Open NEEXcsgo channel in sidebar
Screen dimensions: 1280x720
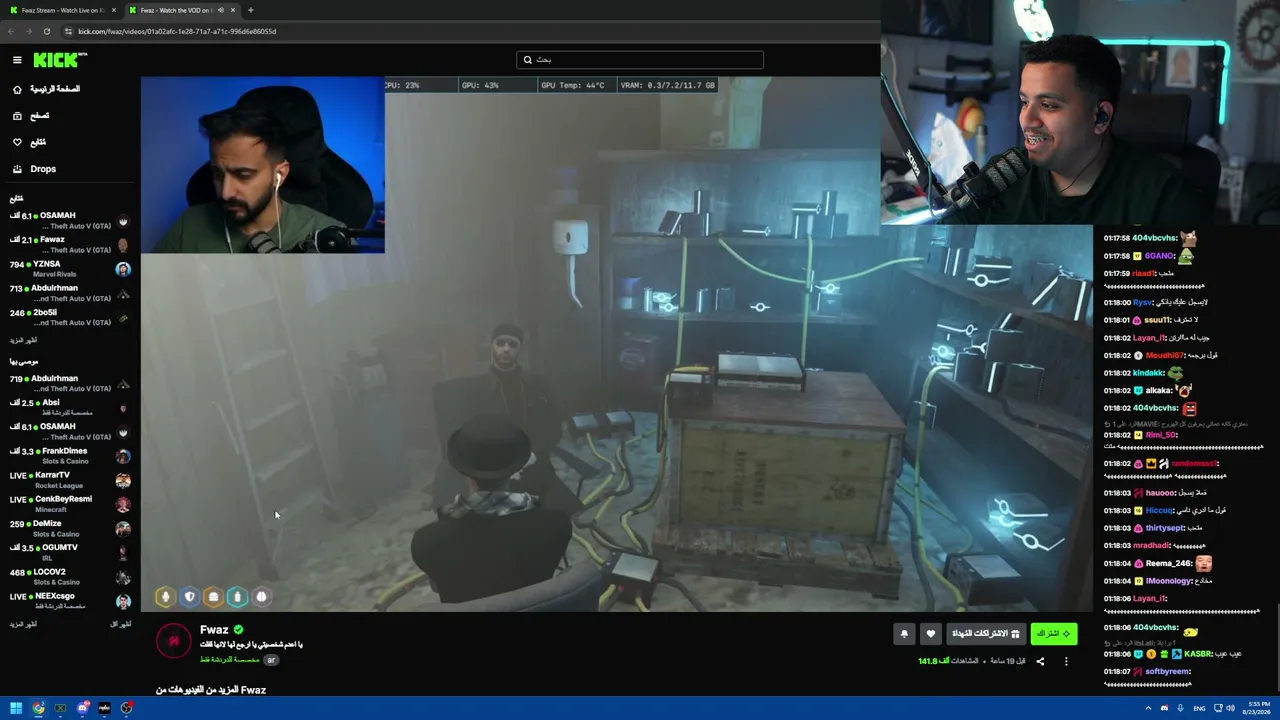pyautogui.click(x=68, y=601)
